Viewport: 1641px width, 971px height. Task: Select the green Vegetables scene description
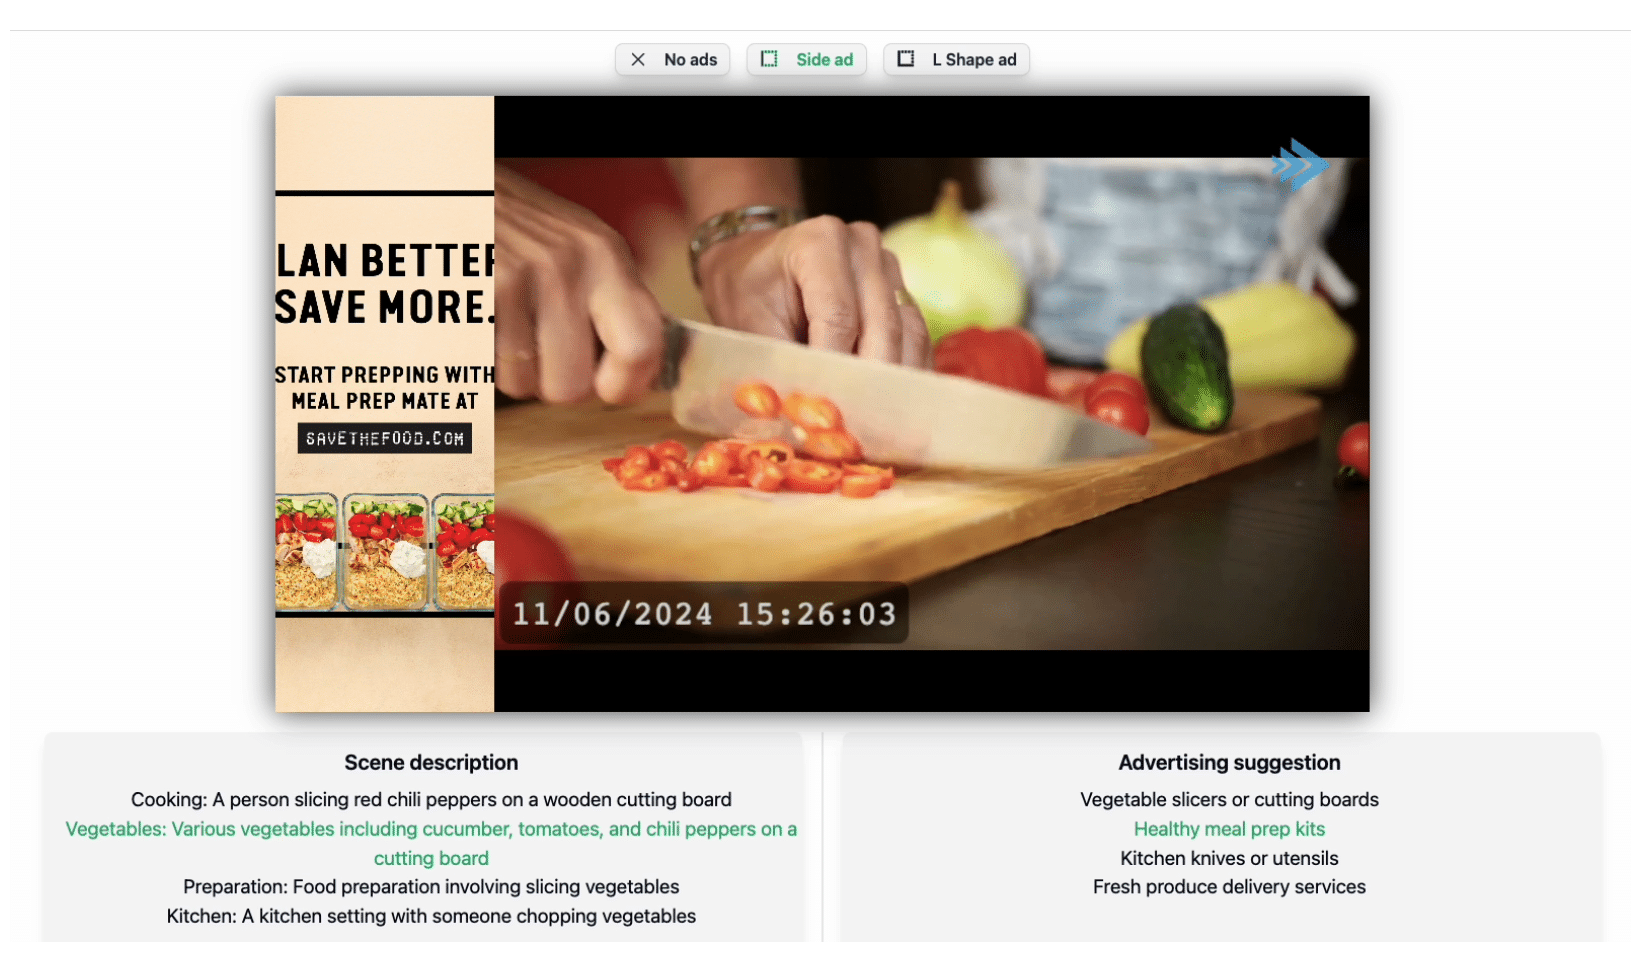tap(431, 844)
